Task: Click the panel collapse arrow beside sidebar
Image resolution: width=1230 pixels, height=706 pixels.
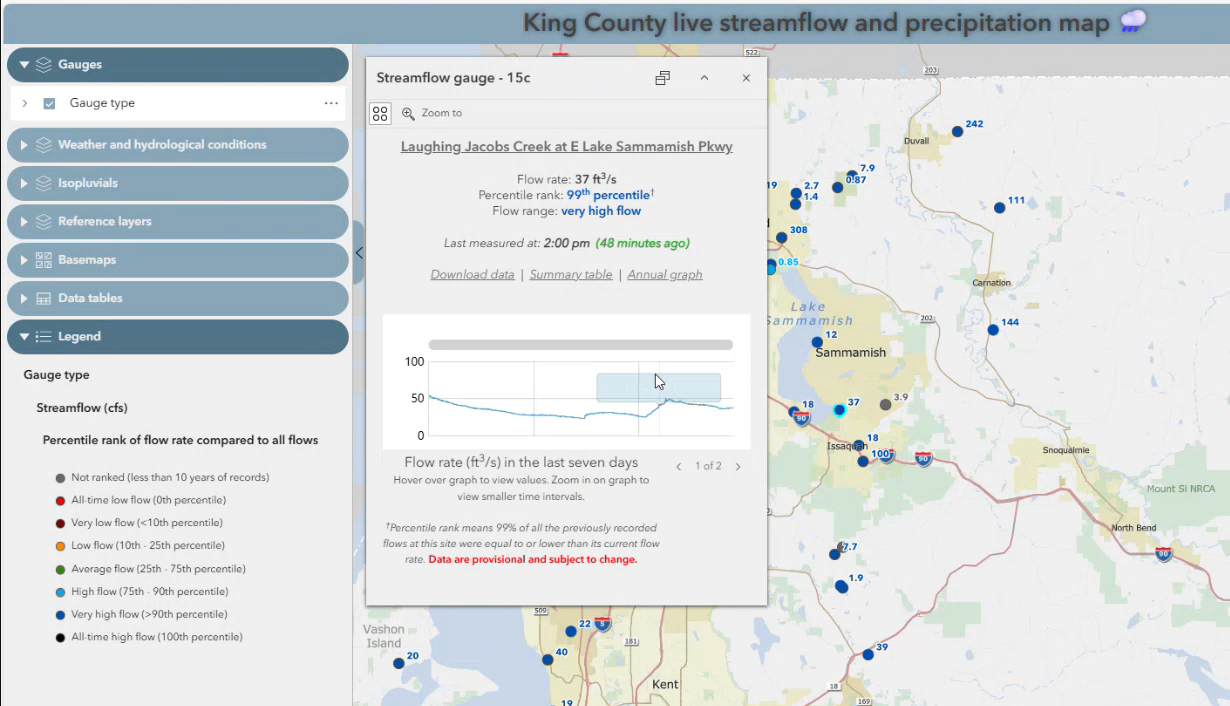Action: [359, 252]
